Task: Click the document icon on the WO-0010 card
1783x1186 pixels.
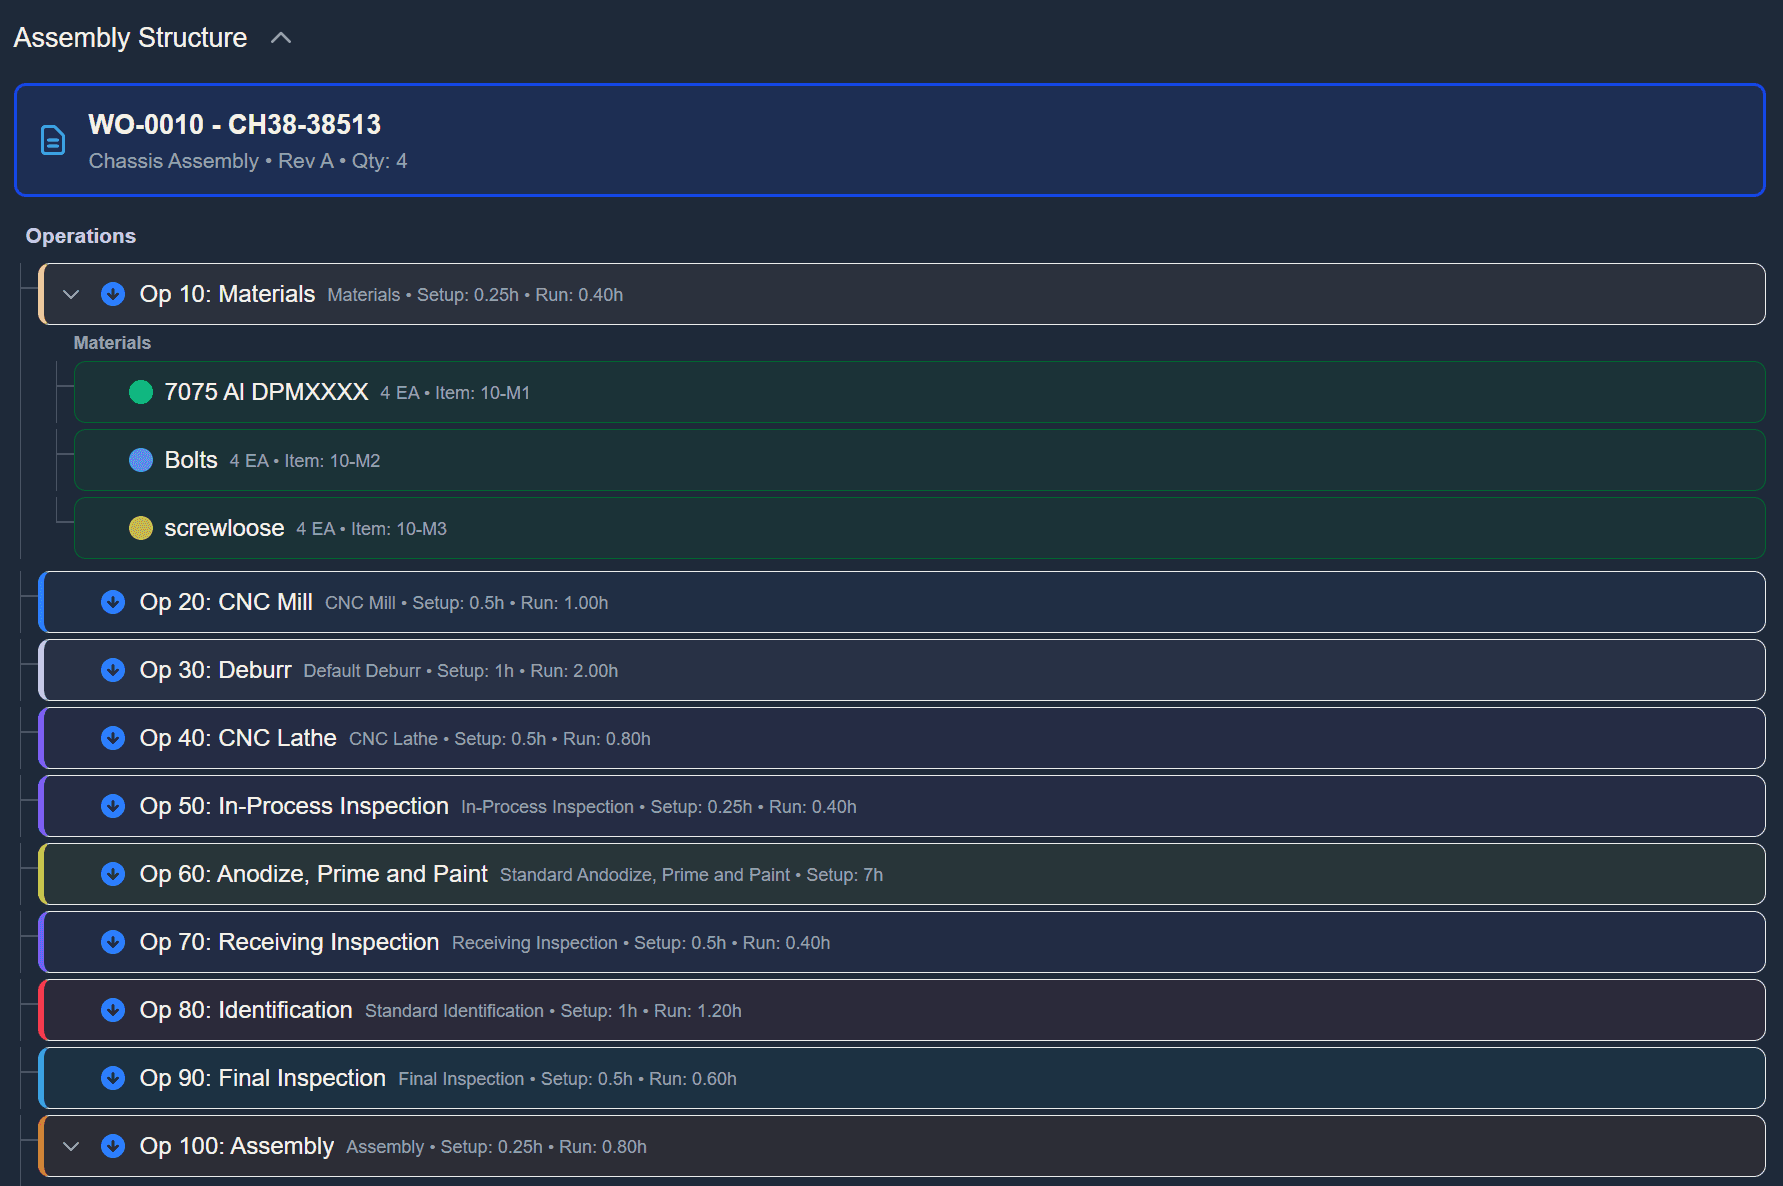Action: coord(52,140)
